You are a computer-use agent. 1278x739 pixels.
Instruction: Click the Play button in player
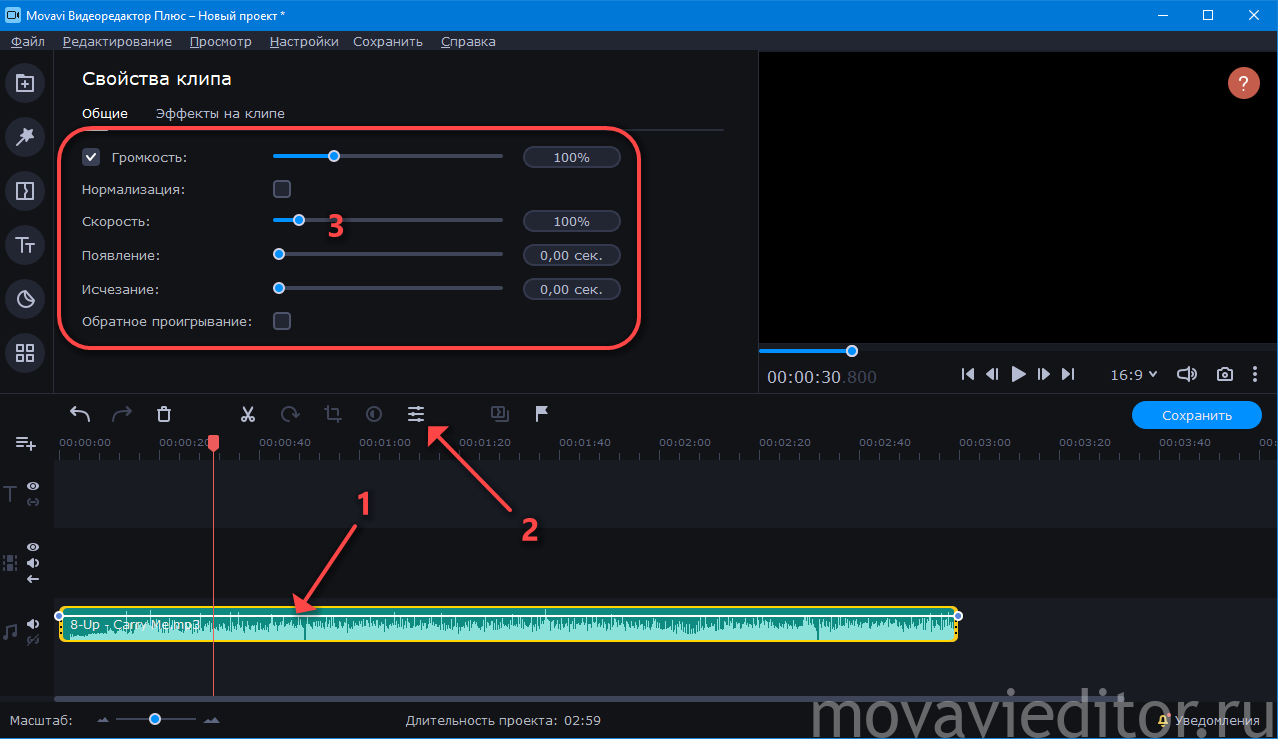point(1018,374)
